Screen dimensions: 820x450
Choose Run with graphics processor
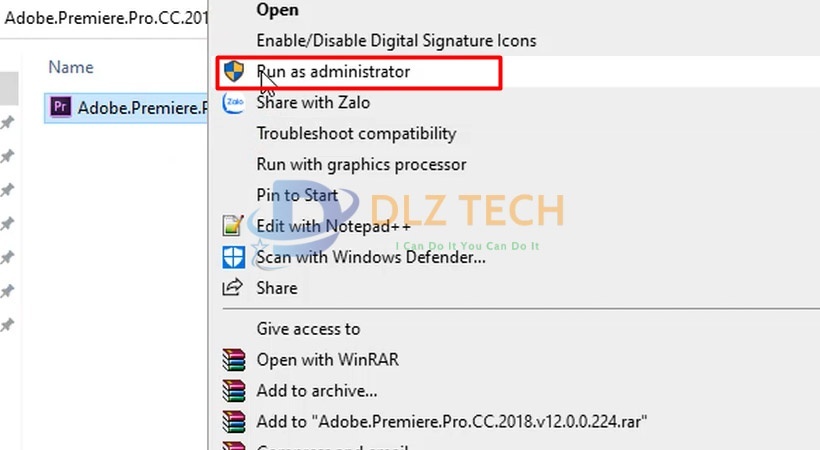pyautogui.click(x=361, y=165)
